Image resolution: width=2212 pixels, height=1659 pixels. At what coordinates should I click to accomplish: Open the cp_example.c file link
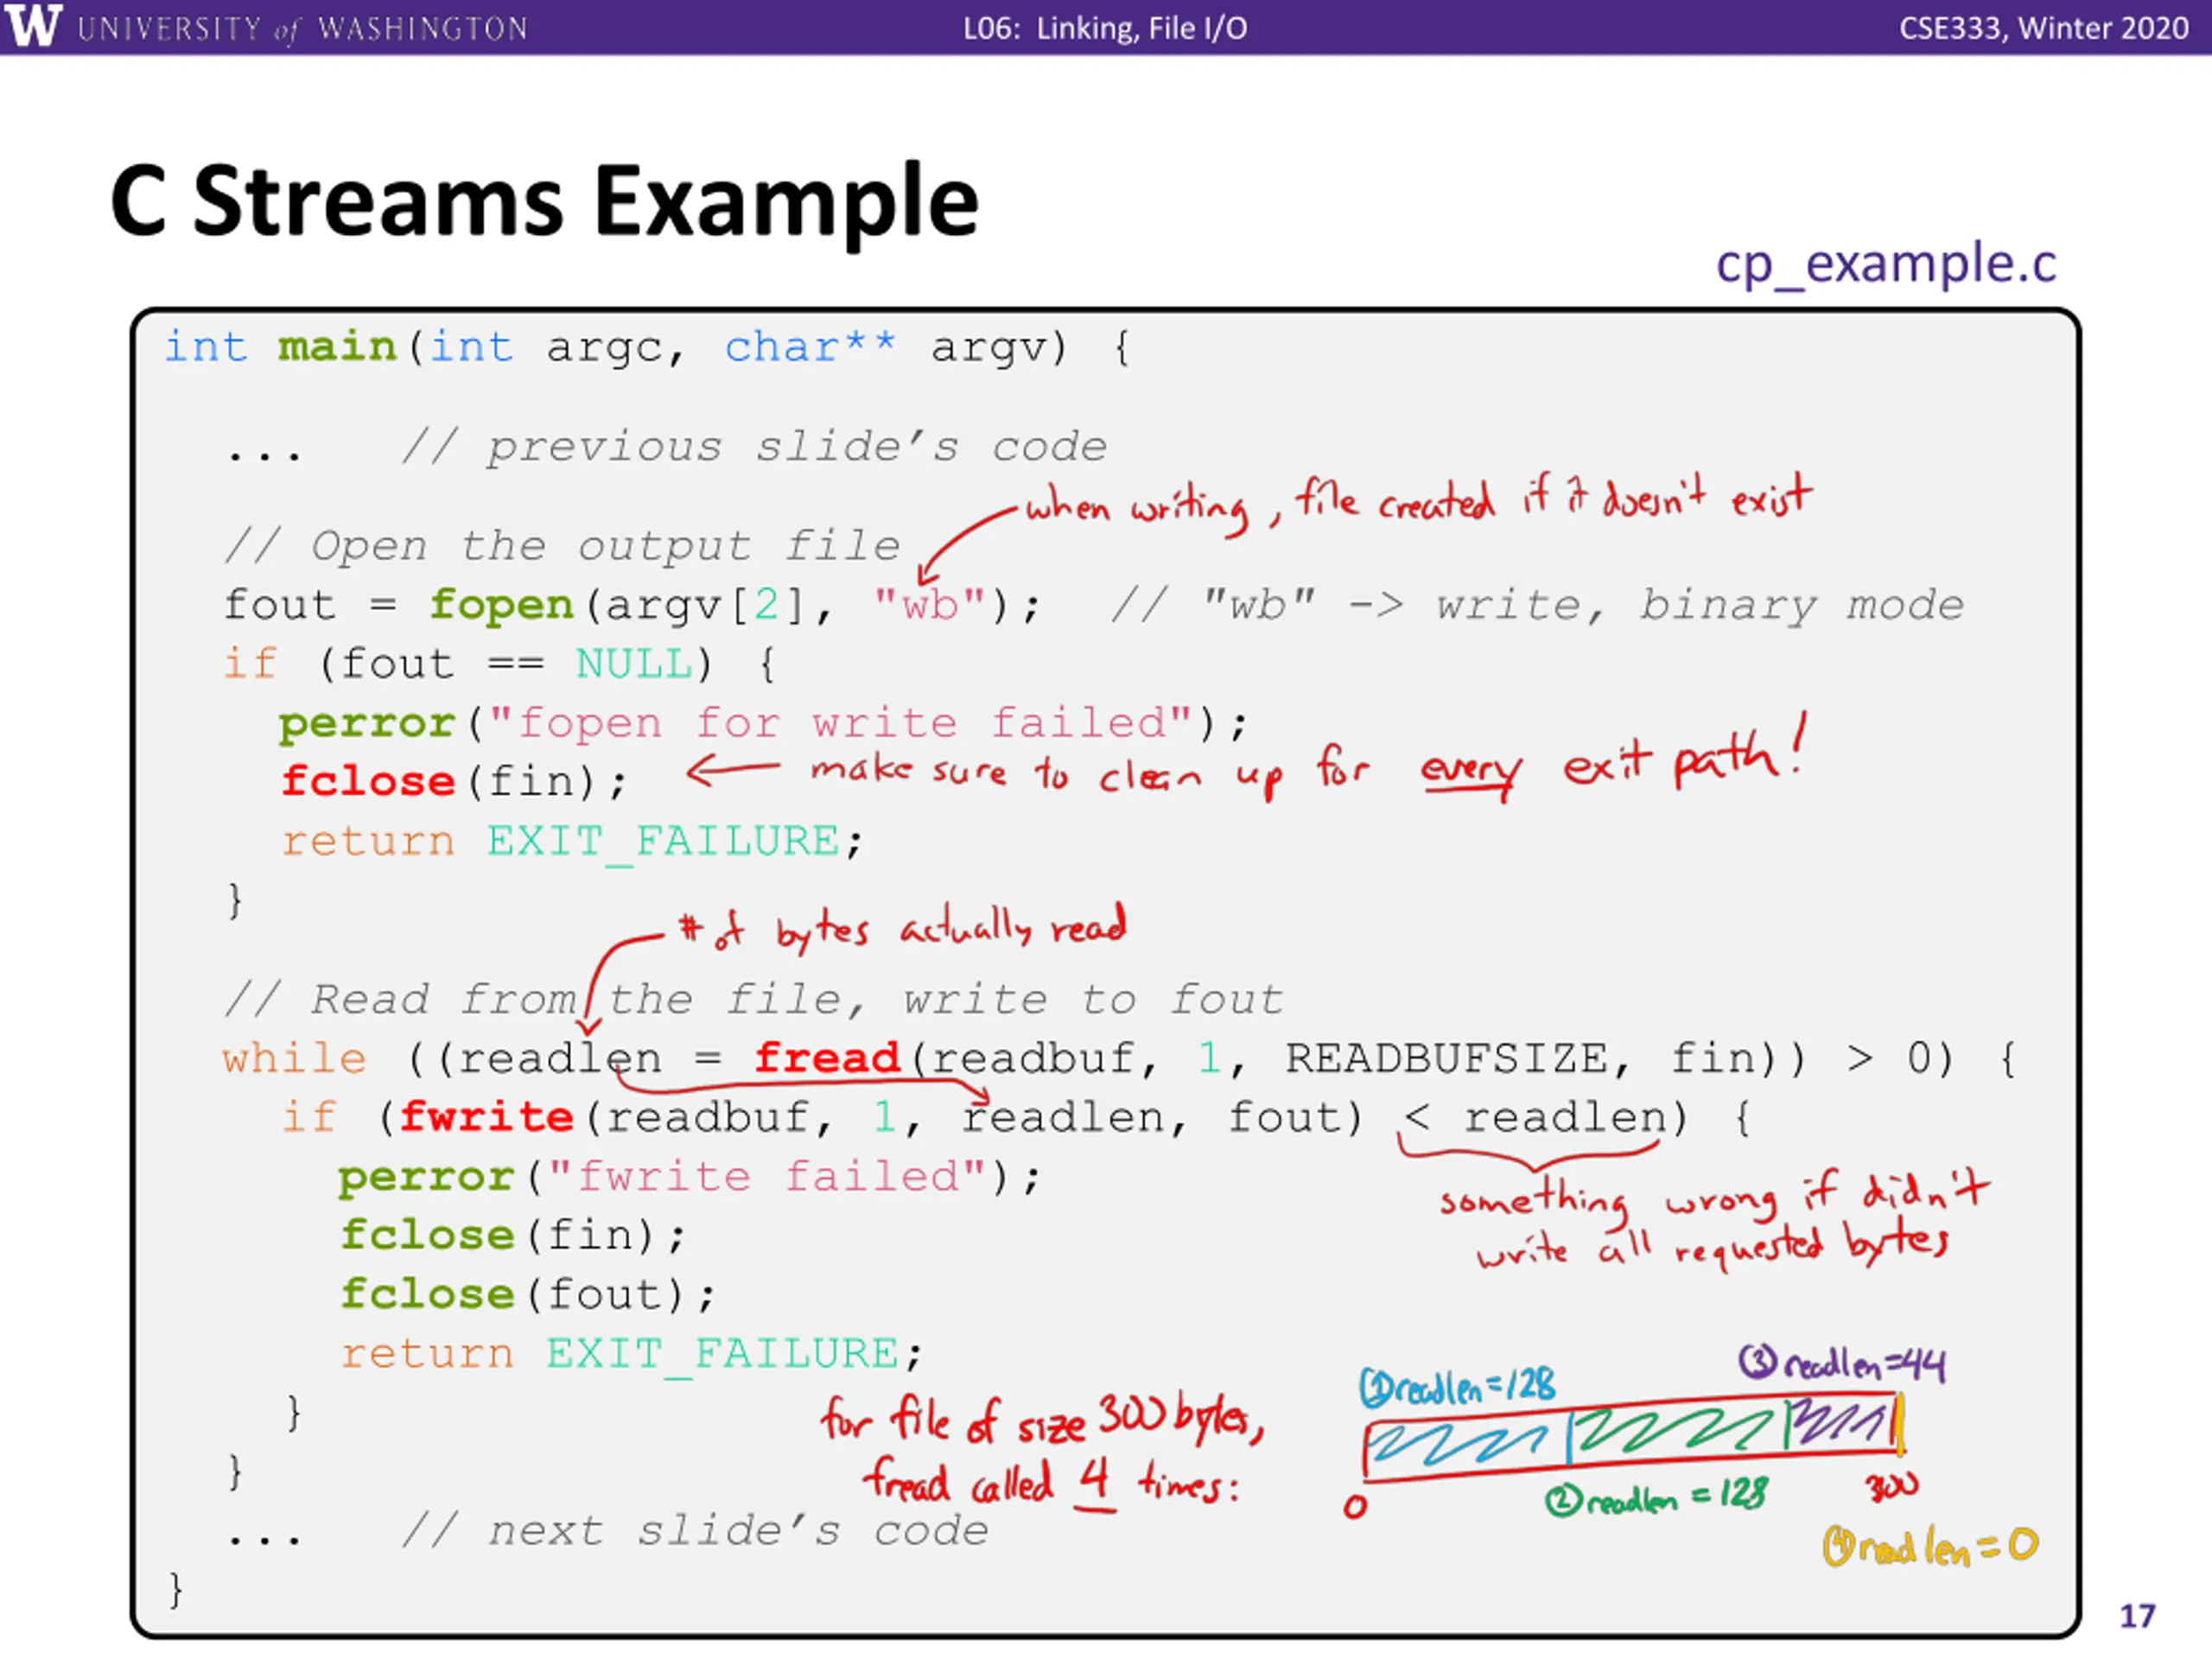(1885, 264)
